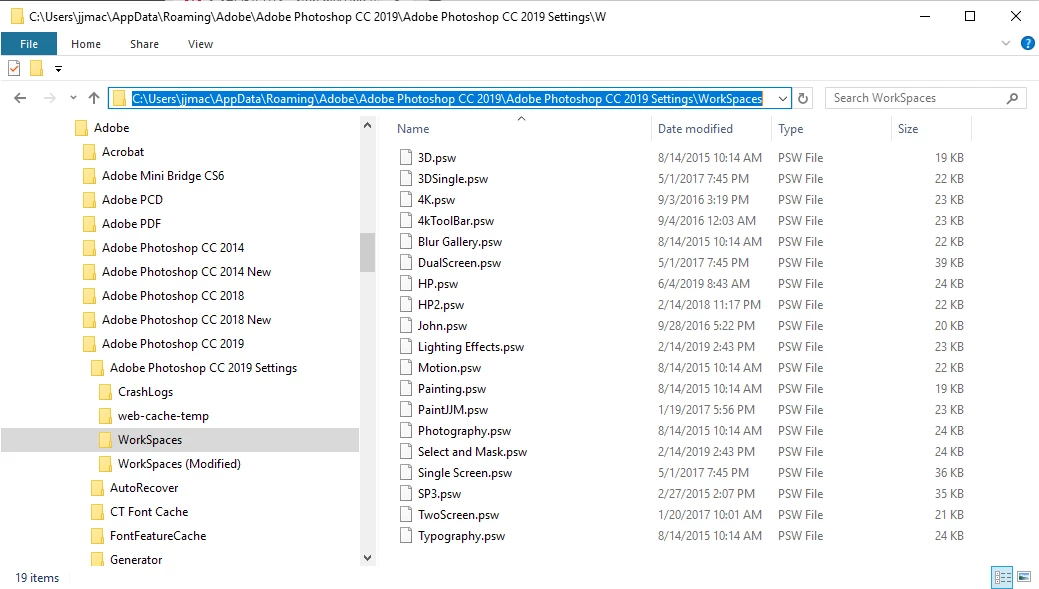The height and width of the screenshot is (589, 1039).
Task: Select the Photography.psw file name
Action: [x=464, y=431]
